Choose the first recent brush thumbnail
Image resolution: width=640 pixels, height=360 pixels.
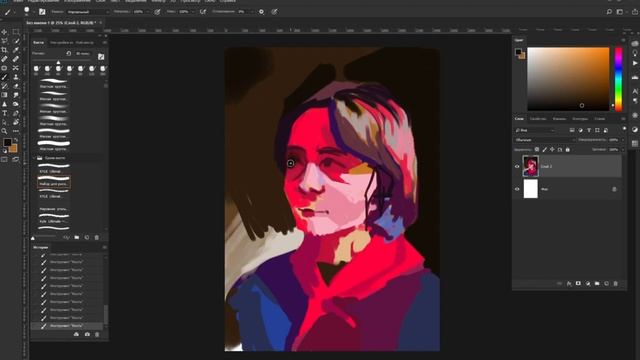click(x=36, y=69)
